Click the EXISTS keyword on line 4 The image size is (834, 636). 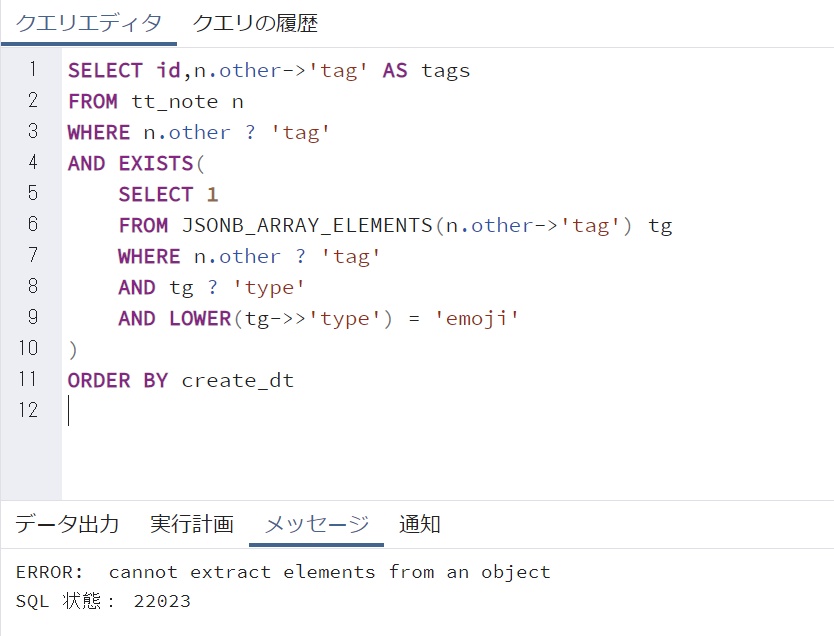(155, 163)
